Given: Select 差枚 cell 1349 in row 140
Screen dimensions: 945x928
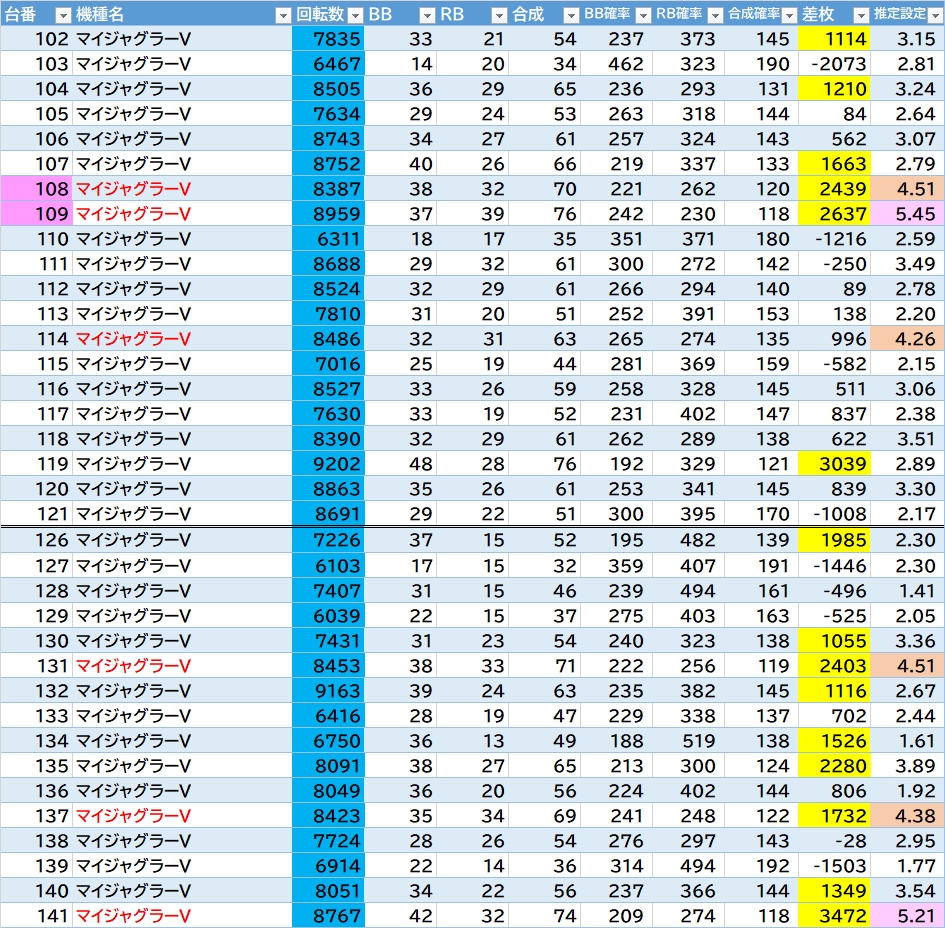Looking at the screenshot, I should click(834, 891).
